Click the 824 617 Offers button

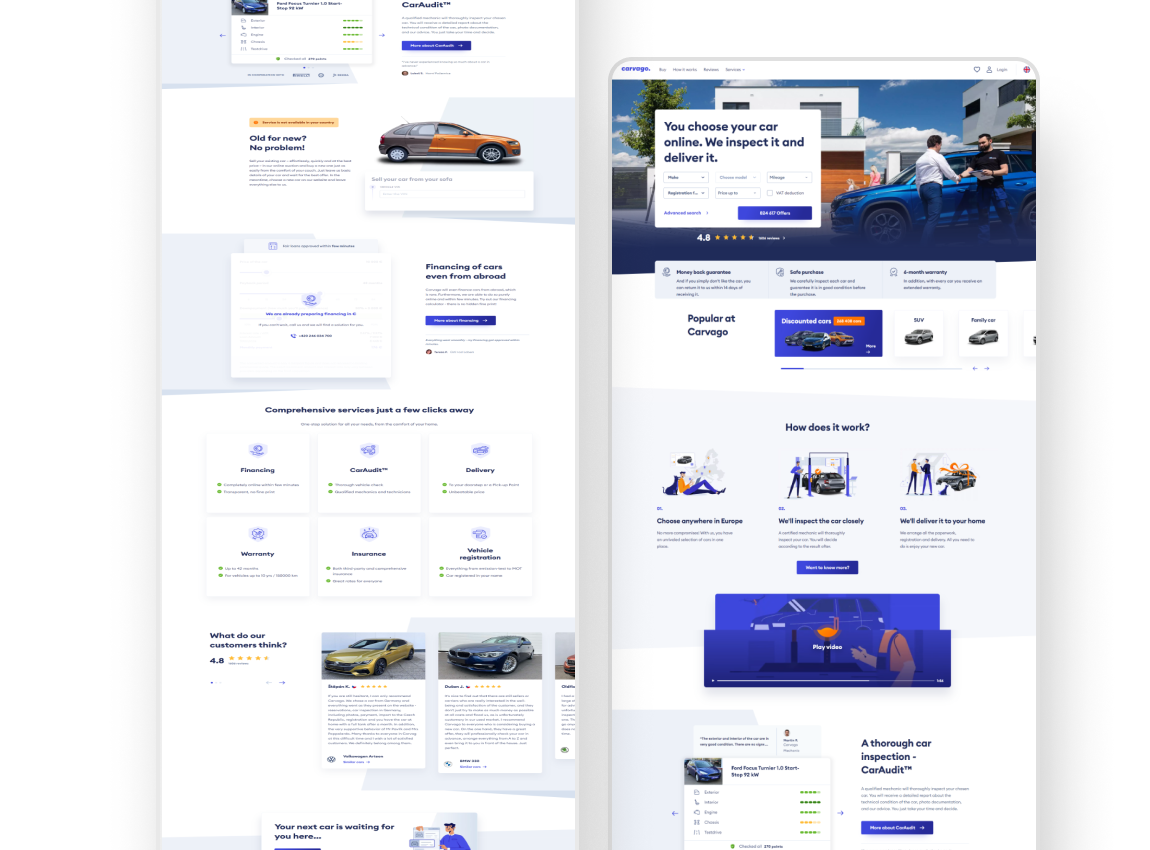pos(774,213)
